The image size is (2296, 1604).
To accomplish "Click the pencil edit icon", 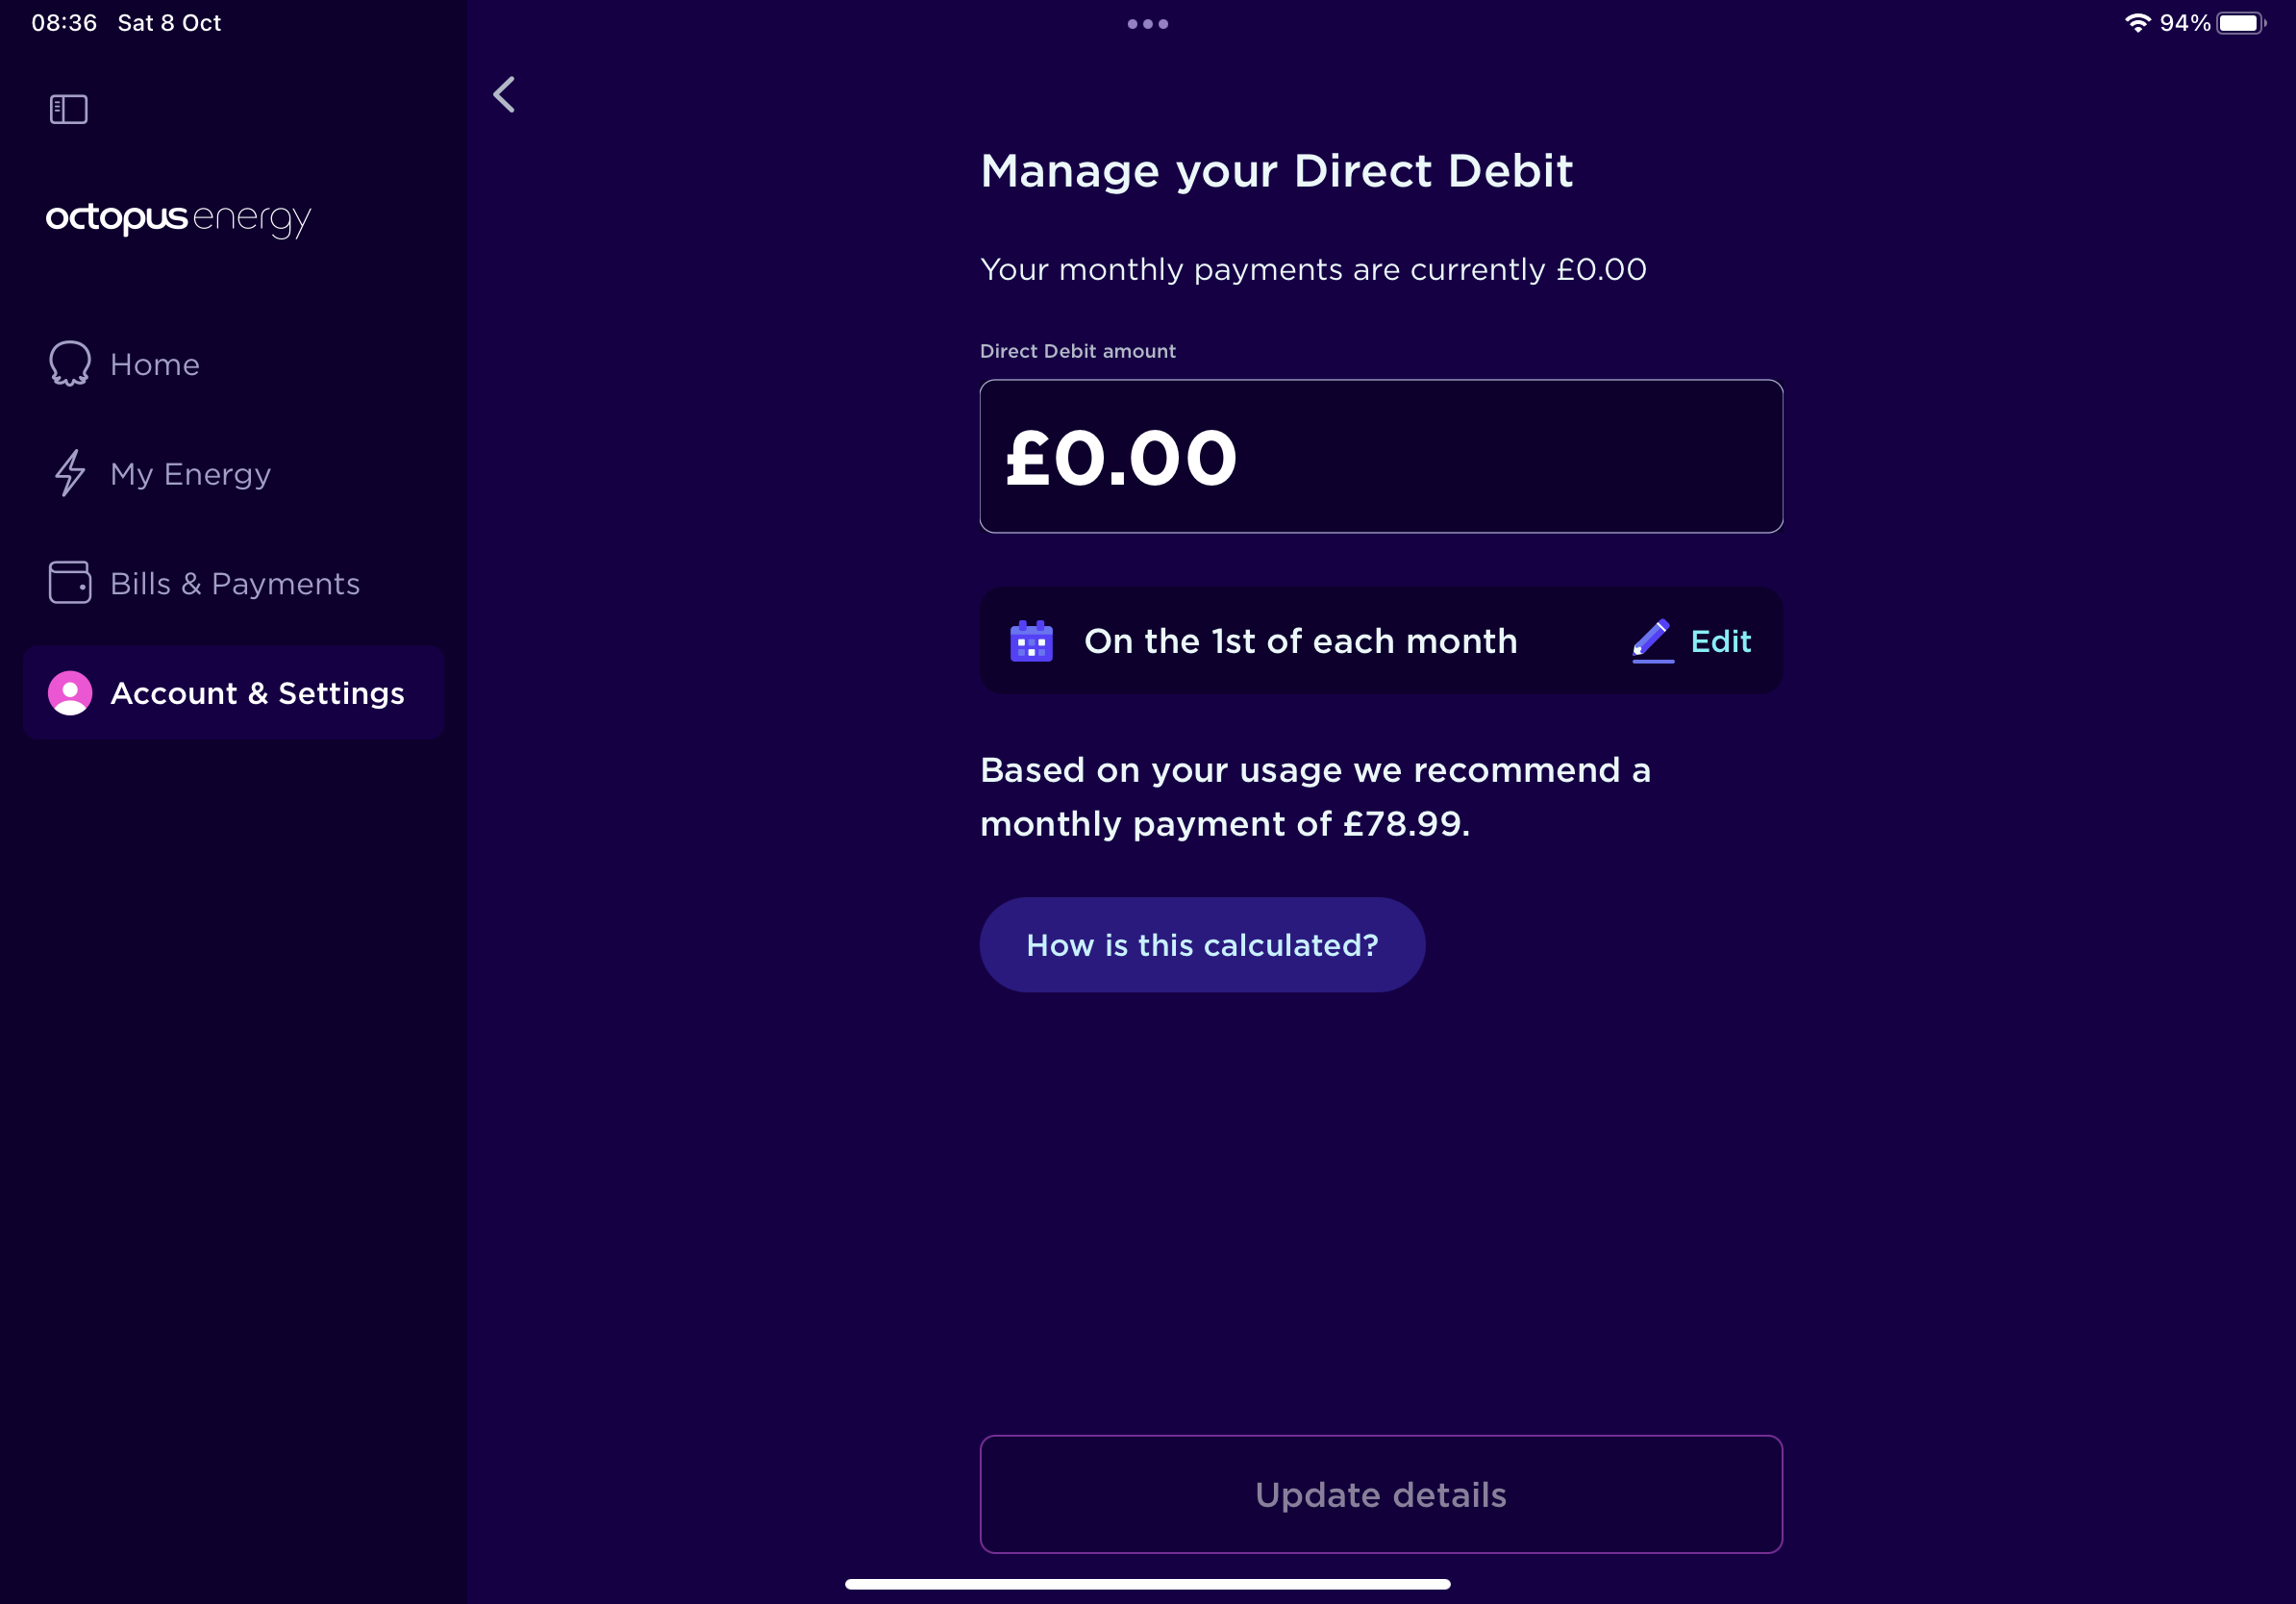I will 1652,640.
